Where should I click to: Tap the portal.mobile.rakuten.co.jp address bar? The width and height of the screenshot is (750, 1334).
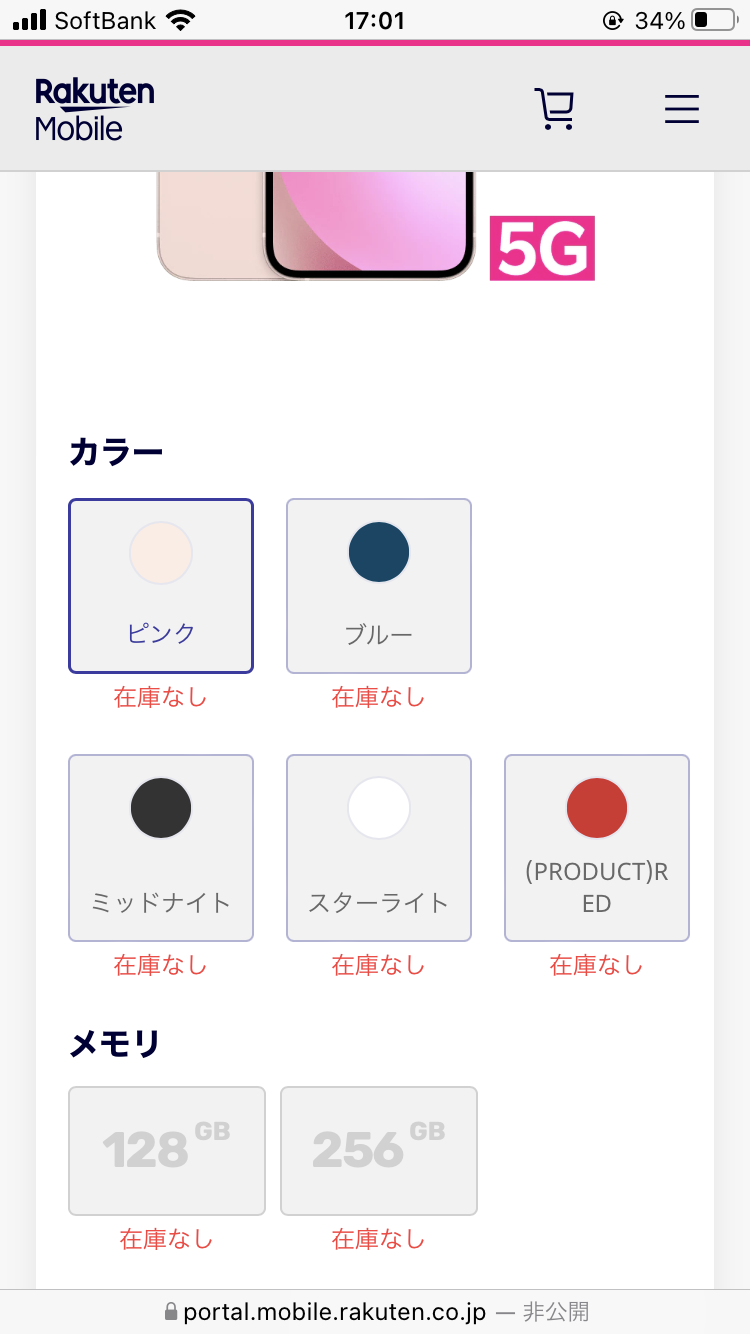coord(335,1311)
